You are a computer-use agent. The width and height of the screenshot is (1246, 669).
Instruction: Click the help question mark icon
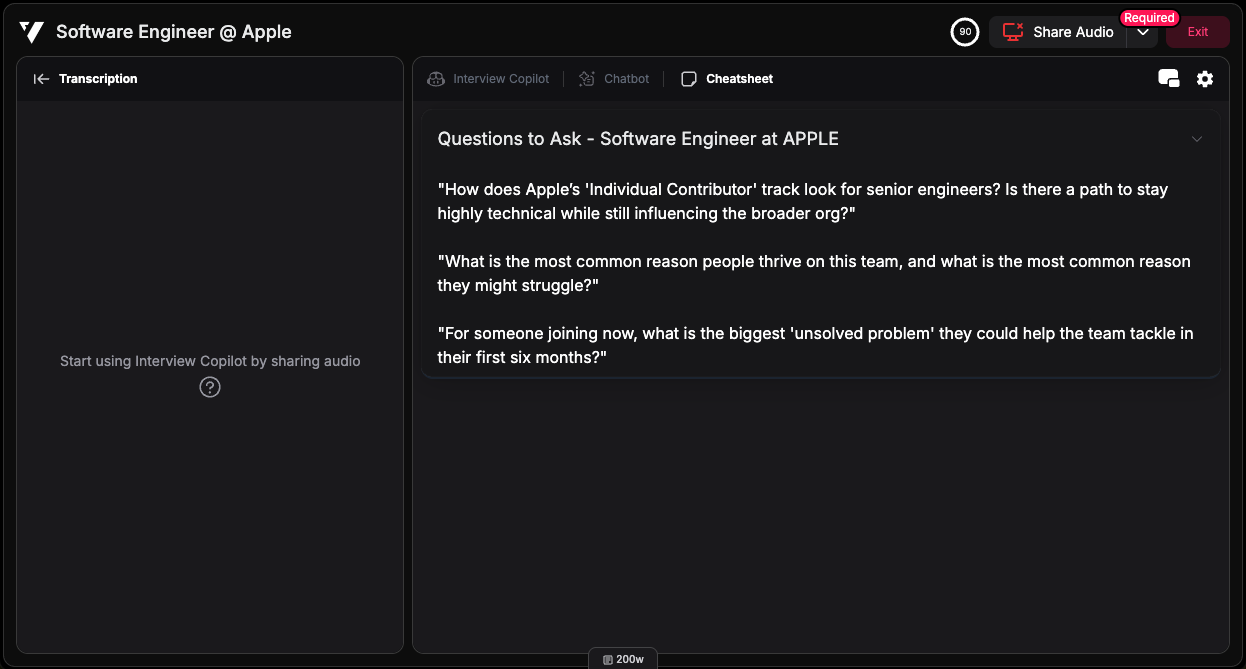210,387
